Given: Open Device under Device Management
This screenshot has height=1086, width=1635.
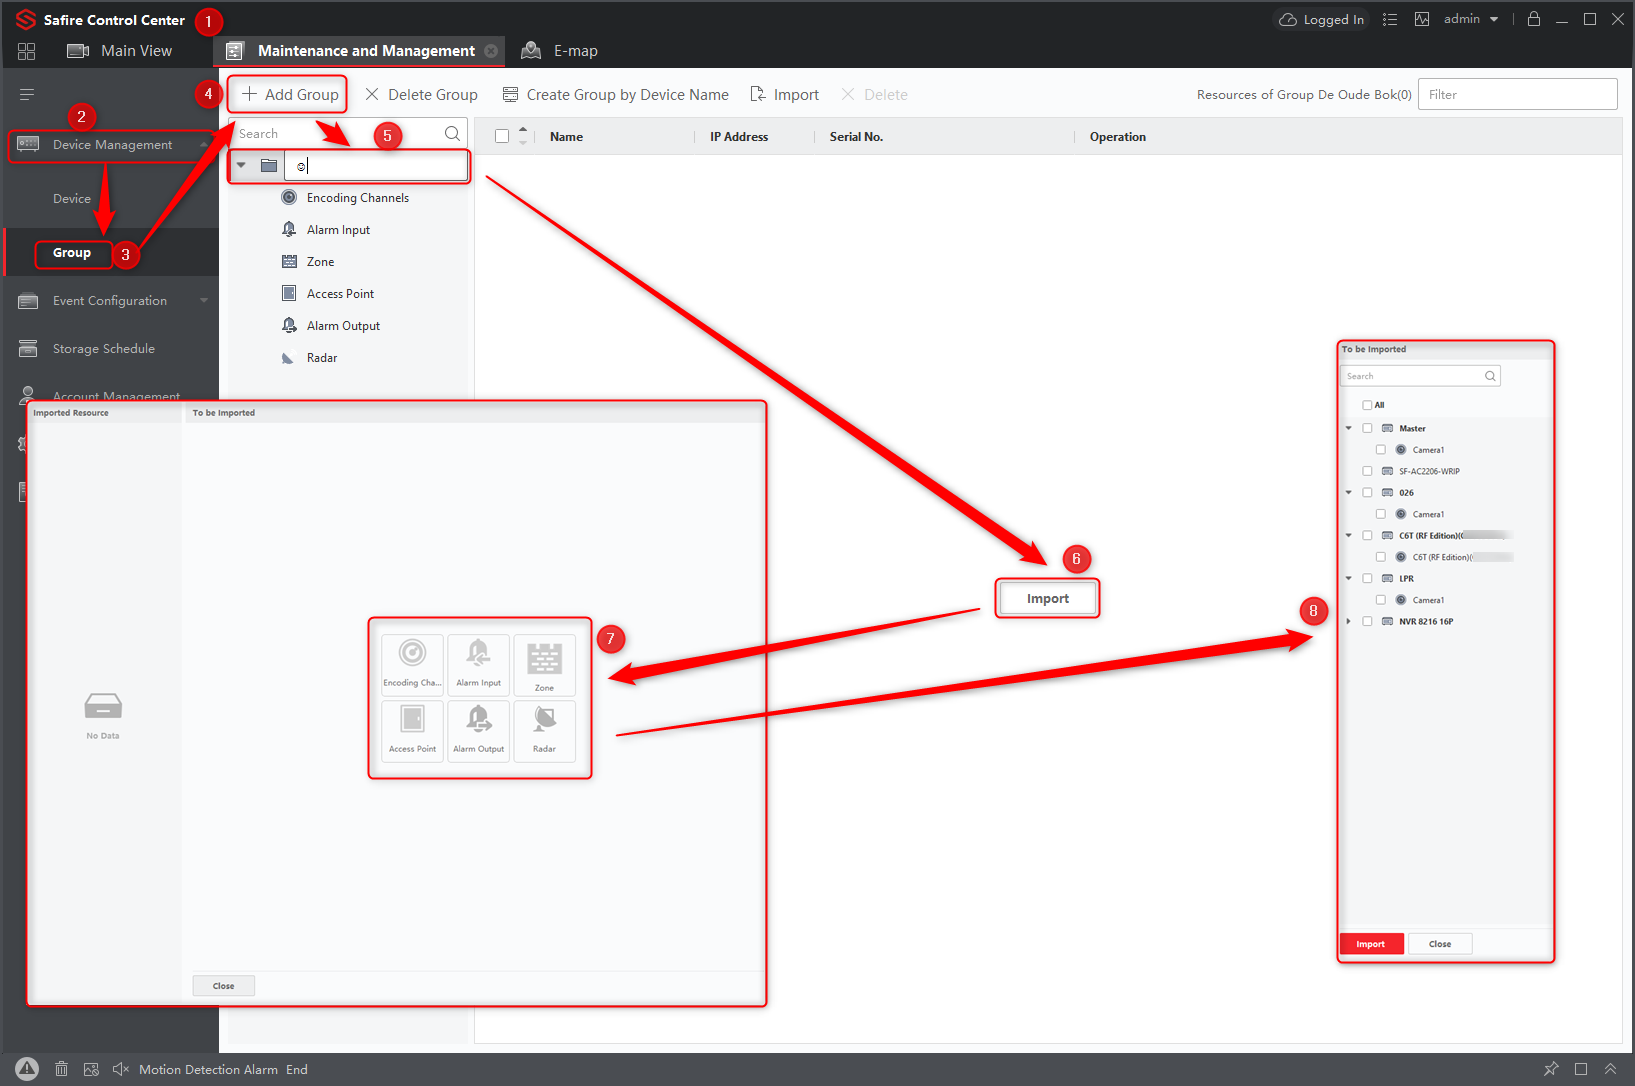Looking at the screenshot, I should (72, 199).
